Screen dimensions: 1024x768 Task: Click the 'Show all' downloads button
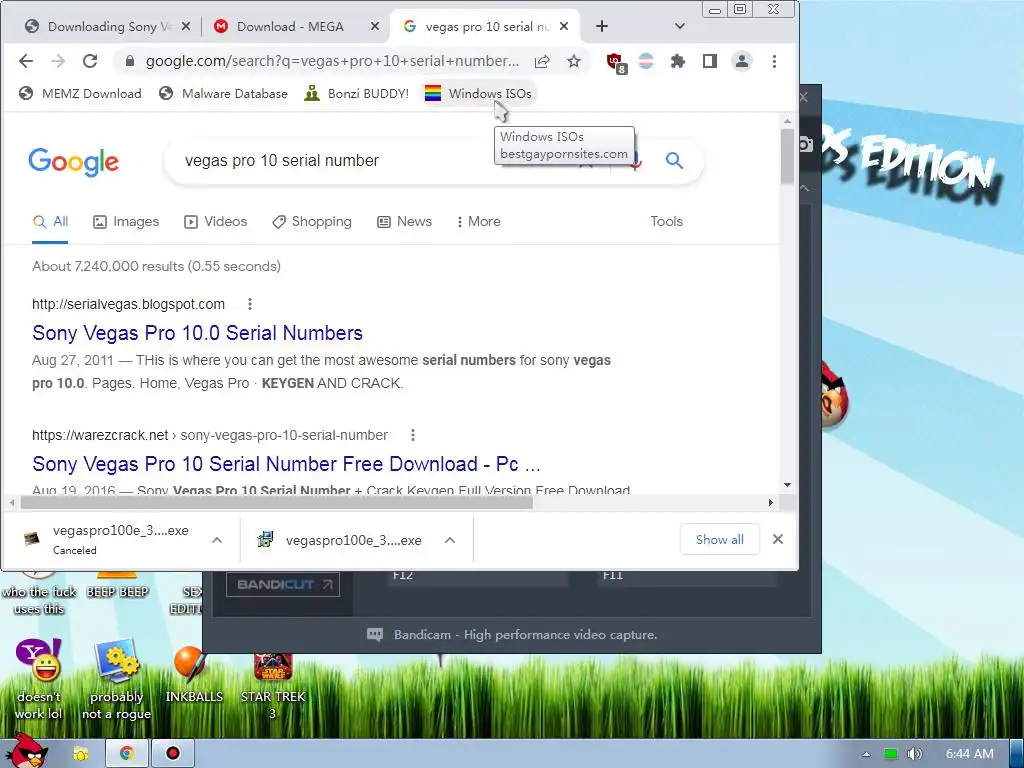720,539
